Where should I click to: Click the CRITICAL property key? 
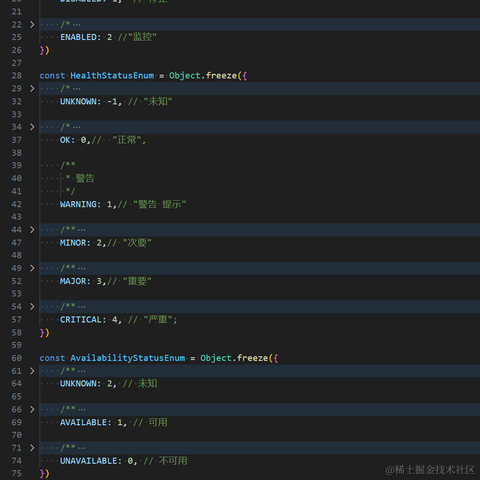pyautogui.click(x=81, y=320)
